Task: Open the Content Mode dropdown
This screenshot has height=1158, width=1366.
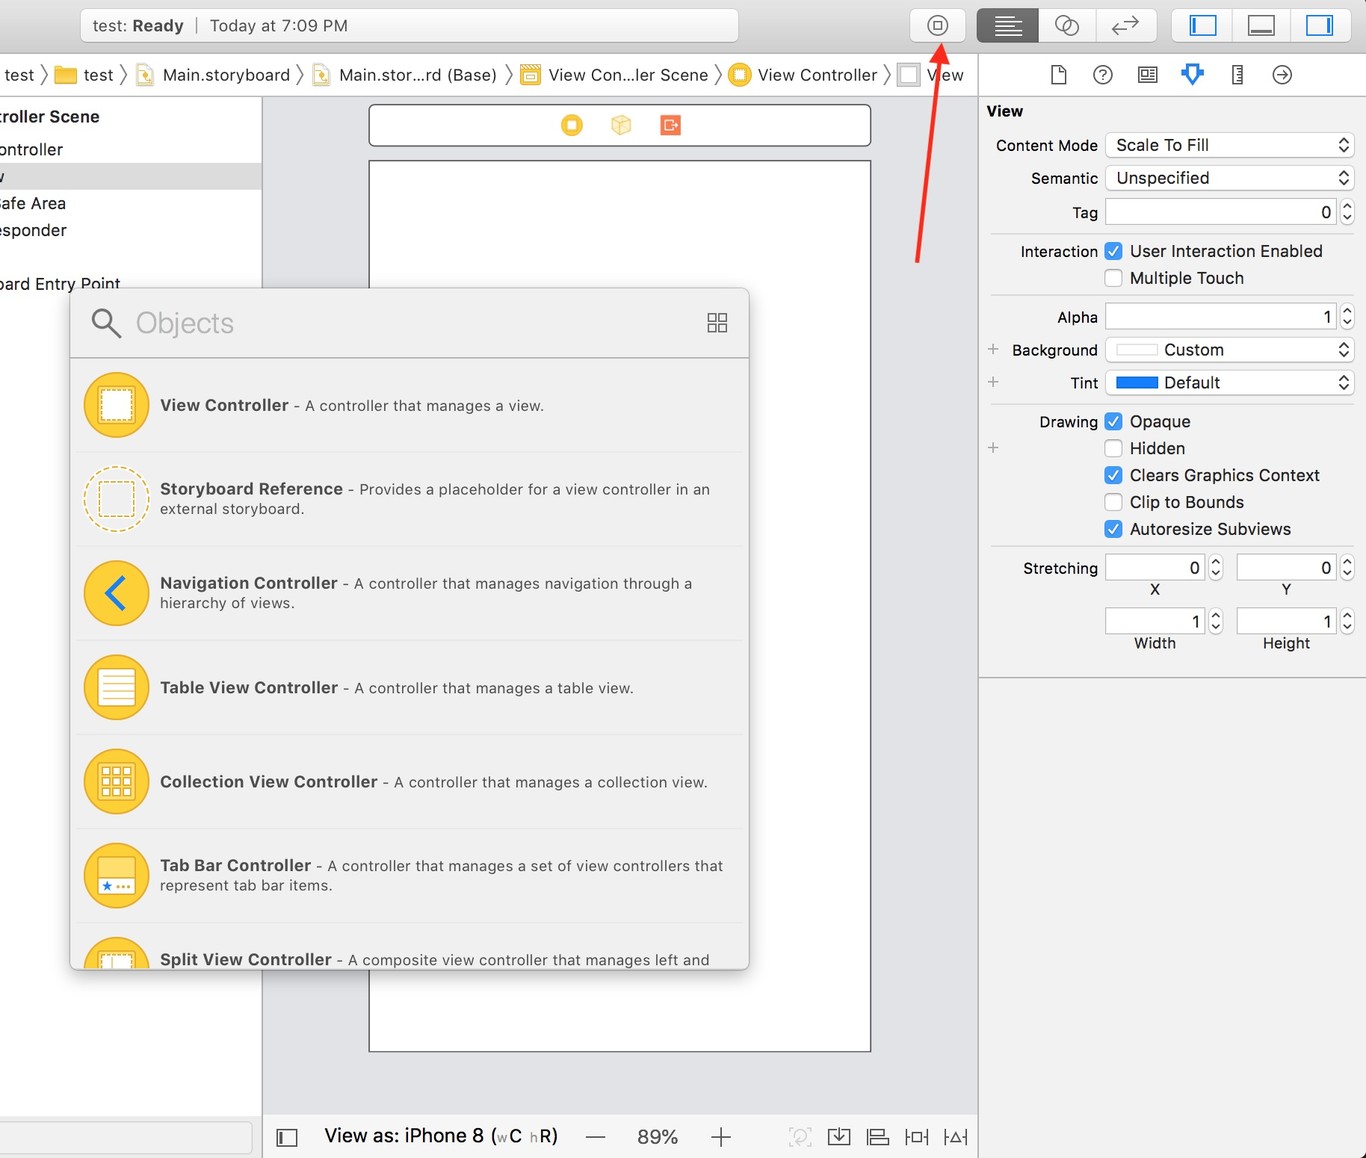Action: [1229, 145]
